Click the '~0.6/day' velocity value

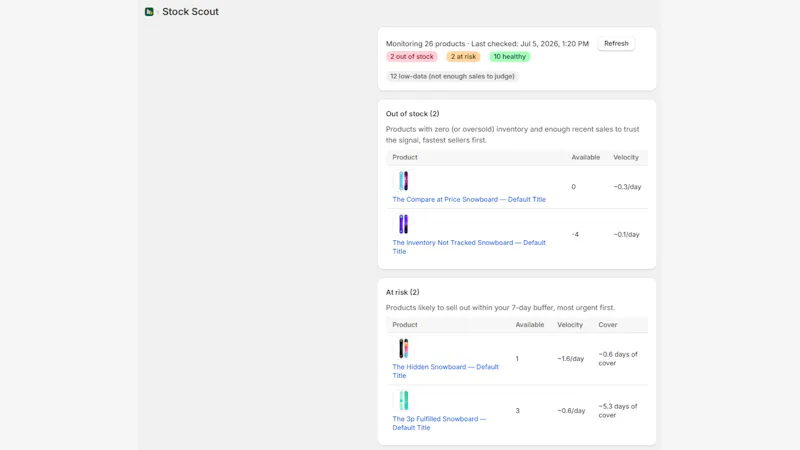point(571,411)
